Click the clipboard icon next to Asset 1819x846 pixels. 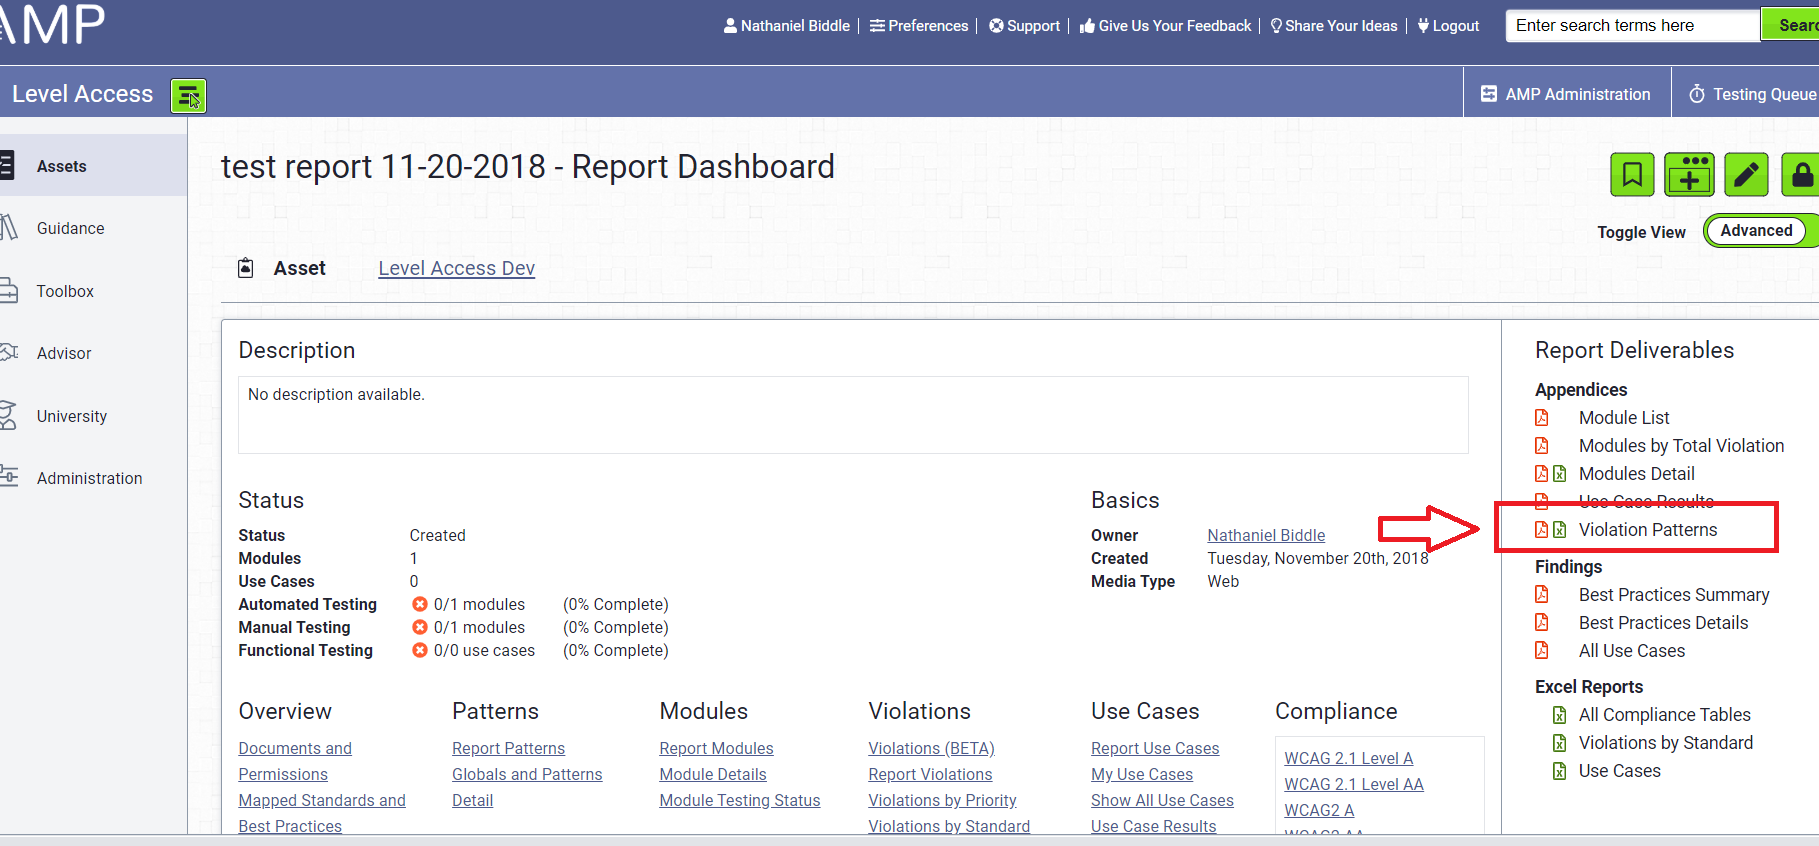(x=246, y=268)
